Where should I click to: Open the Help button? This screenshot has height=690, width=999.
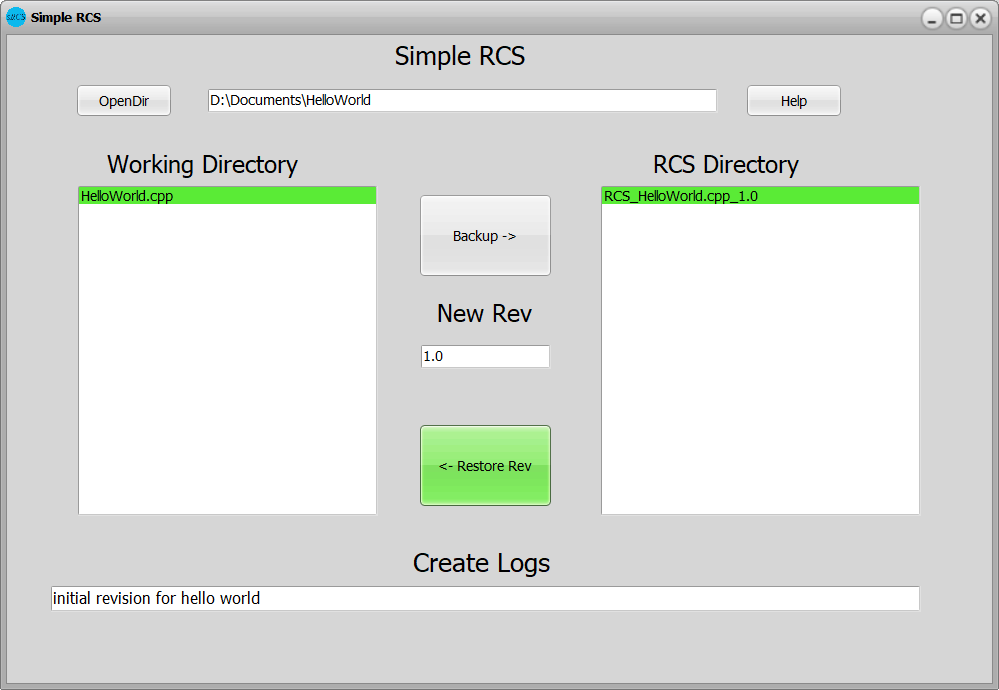pos(793,101)
